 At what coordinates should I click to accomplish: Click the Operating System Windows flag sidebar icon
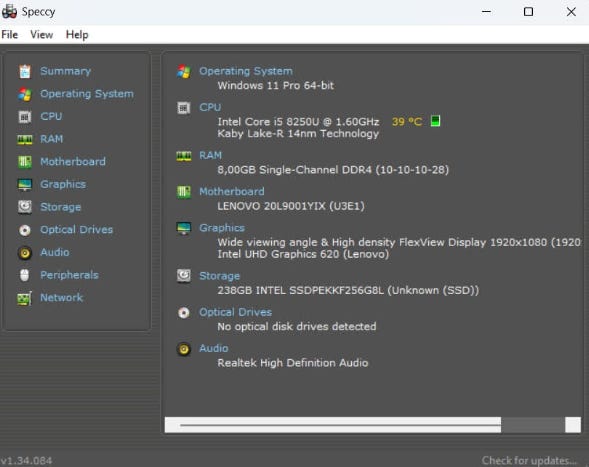pos(25,94)
